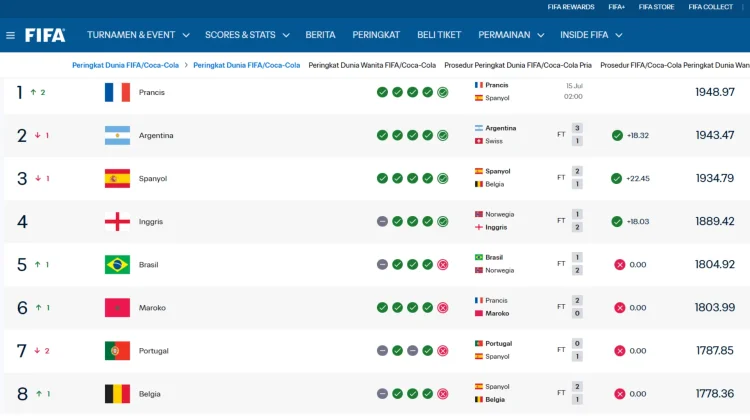Click Argentina's green win check beside +18.32
Image resolution: width=750 pixels, height=420 pixels.
click(617, 135)
